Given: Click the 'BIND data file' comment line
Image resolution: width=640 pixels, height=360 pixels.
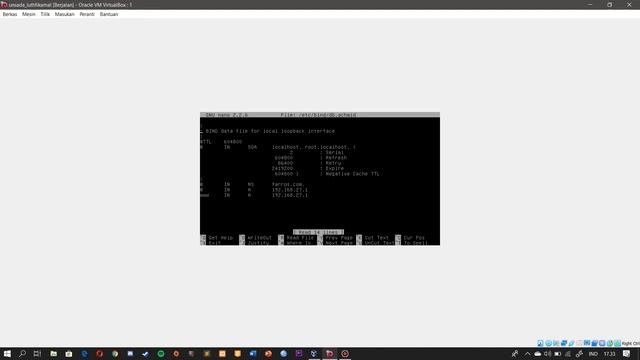Looking at the screenshot, I should pos(270,131).
